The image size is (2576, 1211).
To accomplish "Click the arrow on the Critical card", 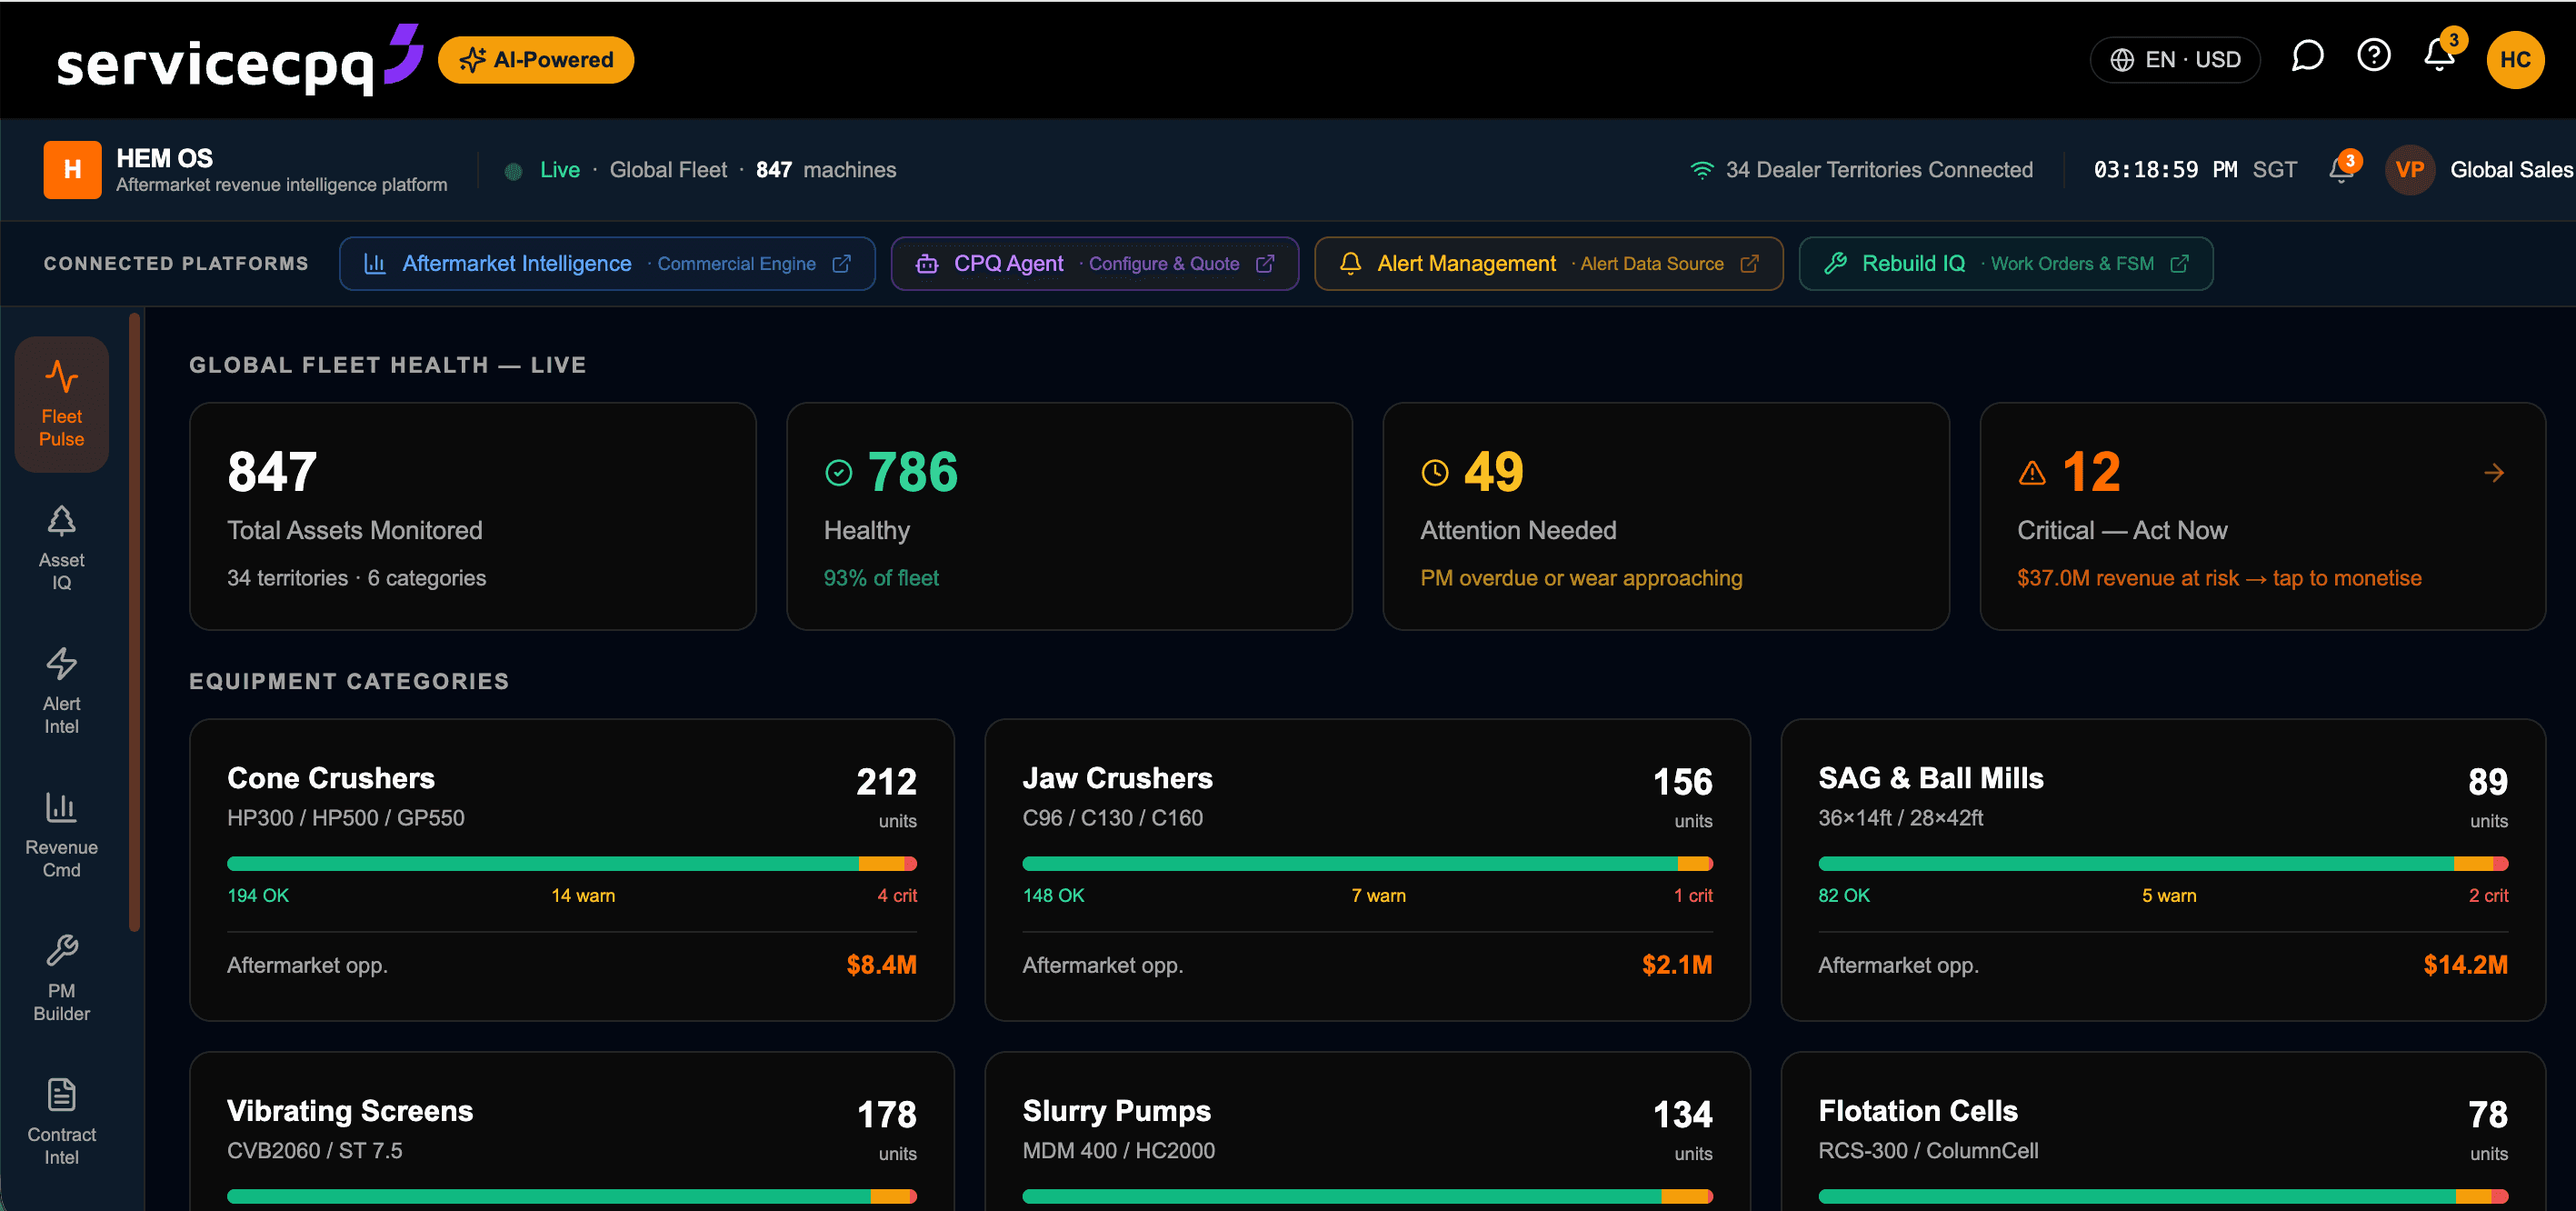I will [x=2493, y=472].
